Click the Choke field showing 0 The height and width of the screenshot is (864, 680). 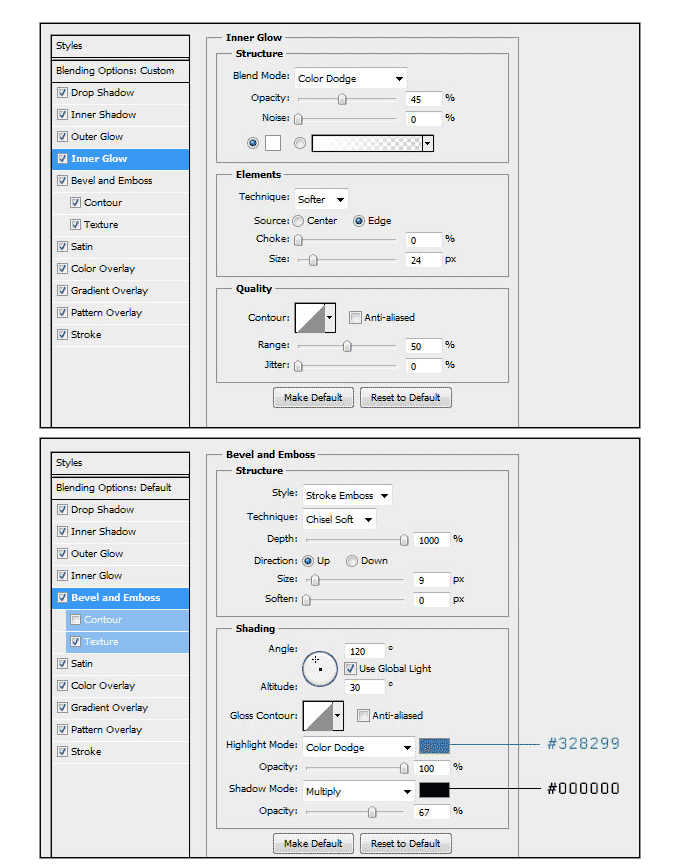click(x=424, y=240)
